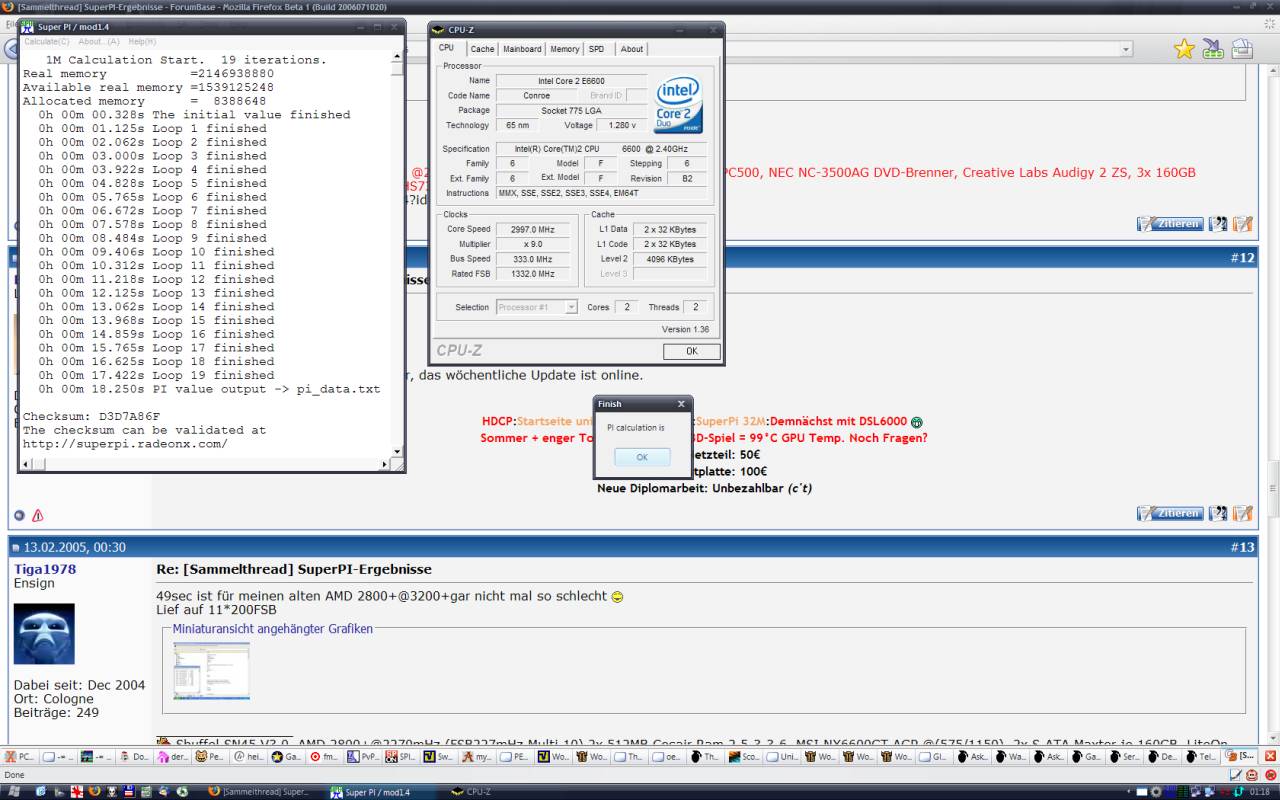
Task: Click multi-quote icon in the upper post
Action: coord(1218,224)
